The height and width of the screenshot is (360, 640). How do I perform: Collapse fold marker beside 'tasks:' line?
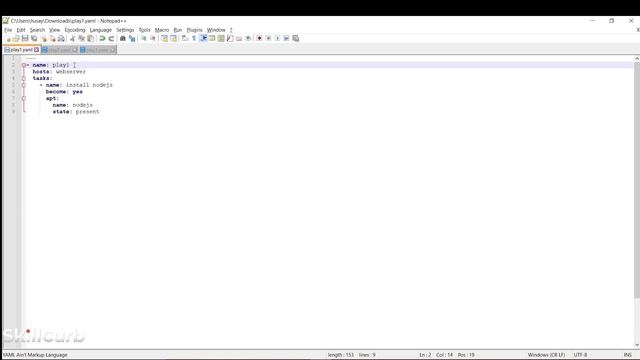coord(24,78)
